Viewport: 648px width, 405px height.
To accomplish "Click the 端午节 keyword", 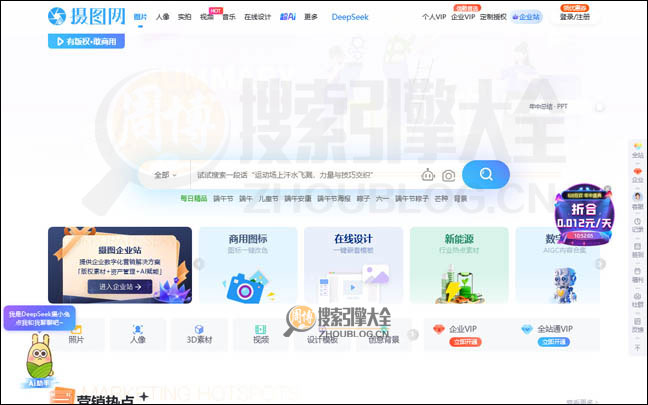I will point(223,199).
